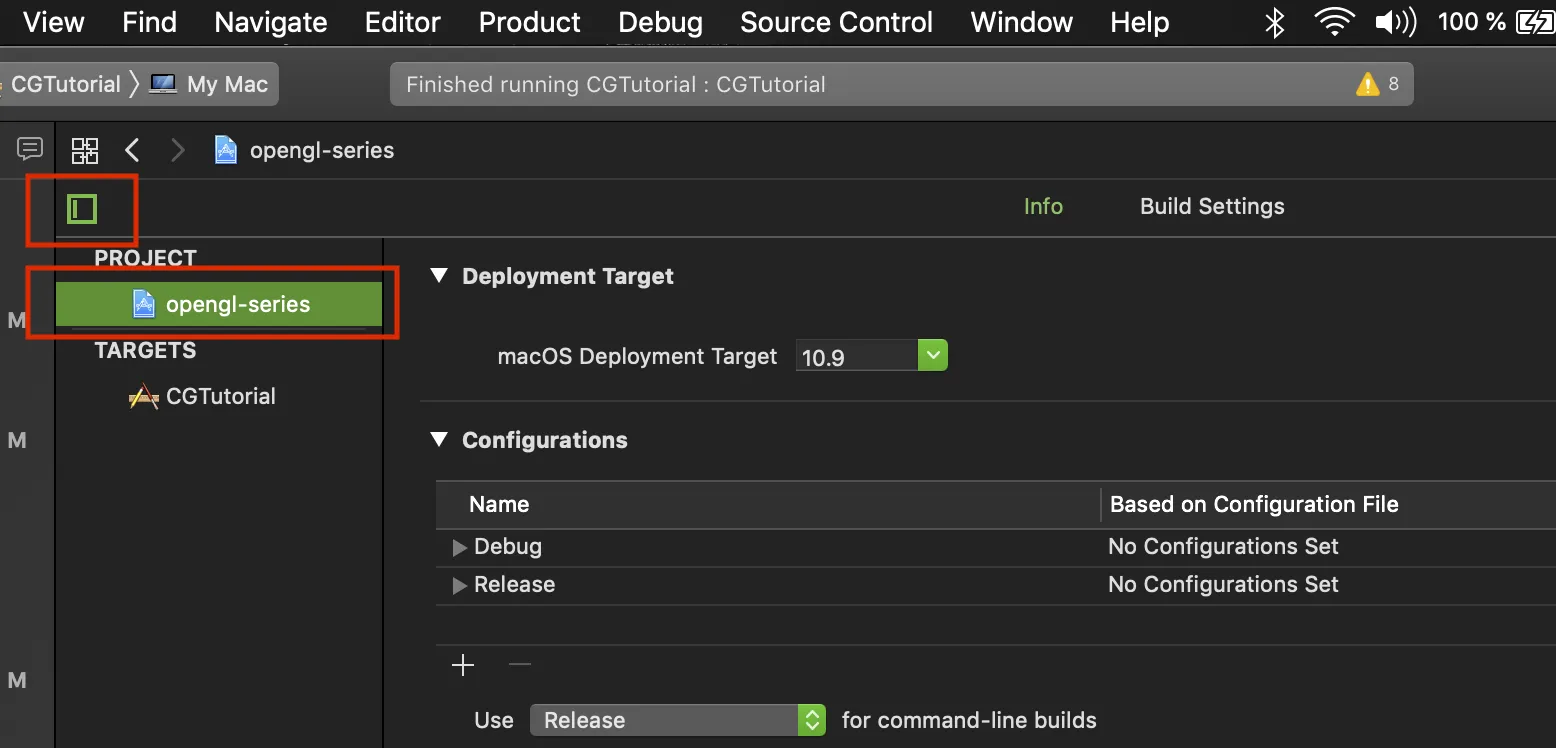Click the volume speaker icon
Image resolution: width=1556 pixels, height=748 pixels.
(x=1396, y=22)
